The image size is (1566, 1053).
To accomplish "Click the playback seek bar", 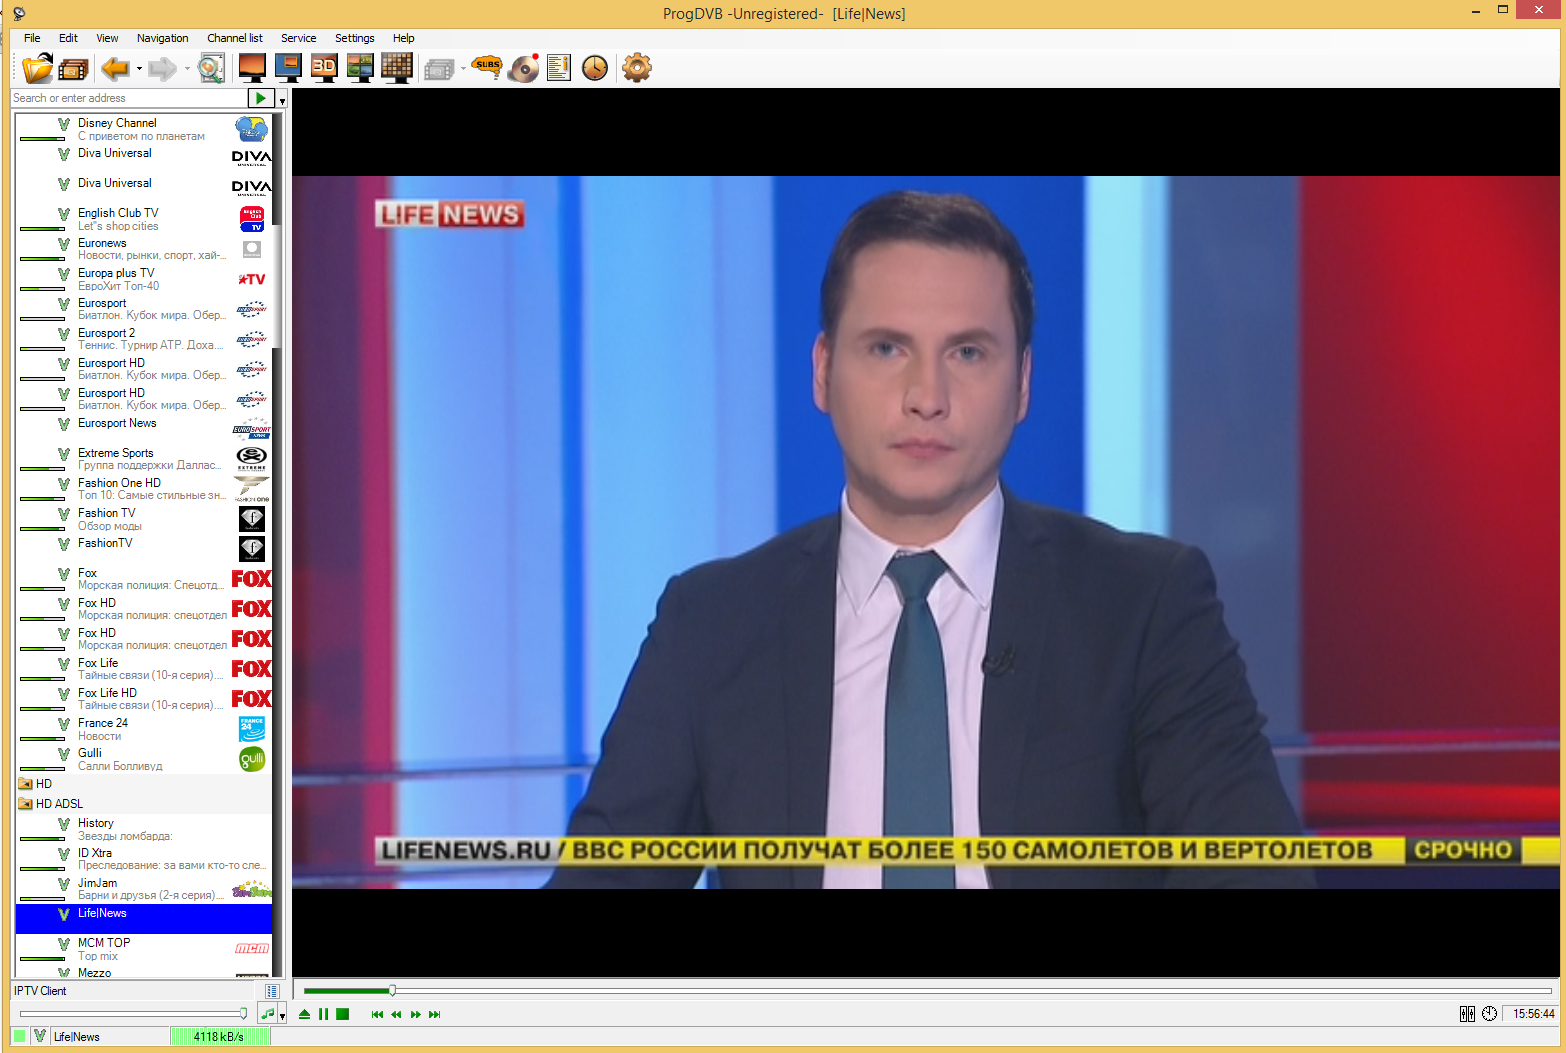I will coord(928,991).
